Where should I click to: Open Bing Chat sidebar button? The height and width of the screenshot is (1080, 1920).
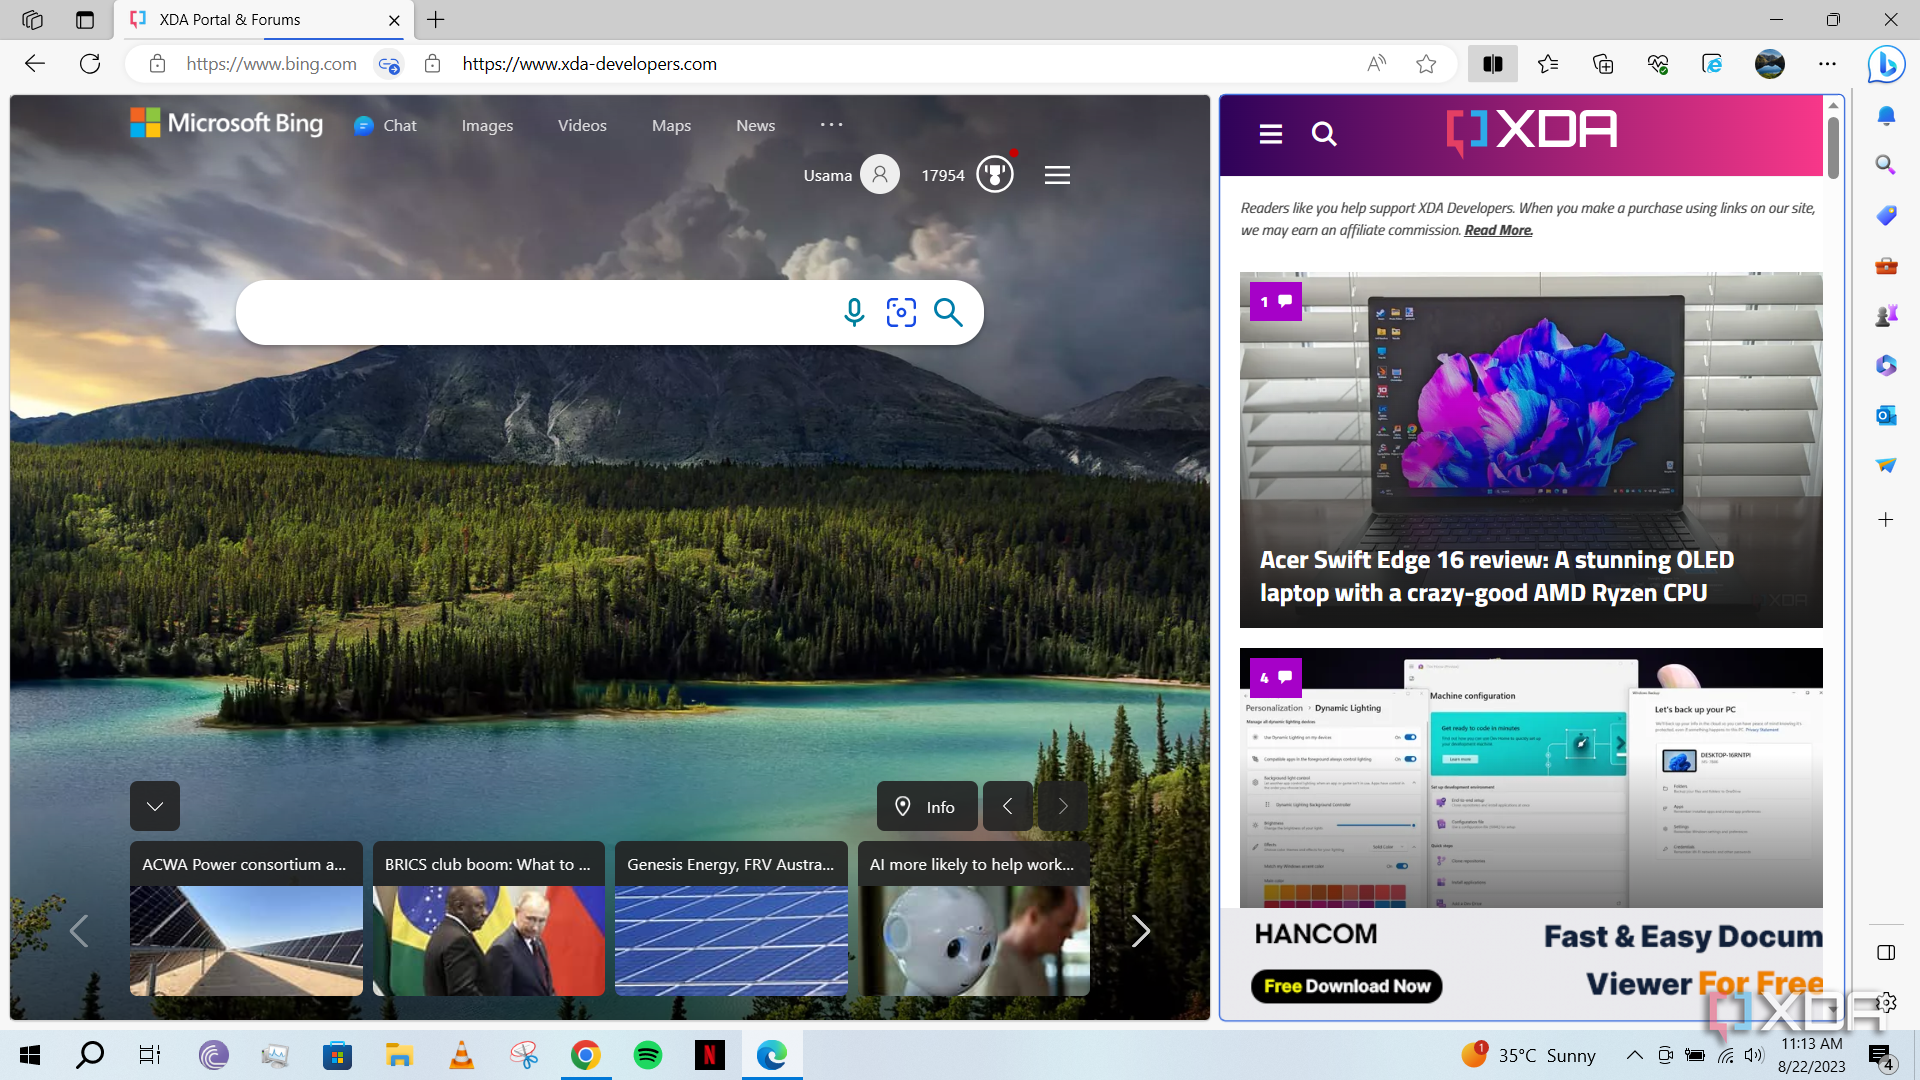tap(1886, 65)
